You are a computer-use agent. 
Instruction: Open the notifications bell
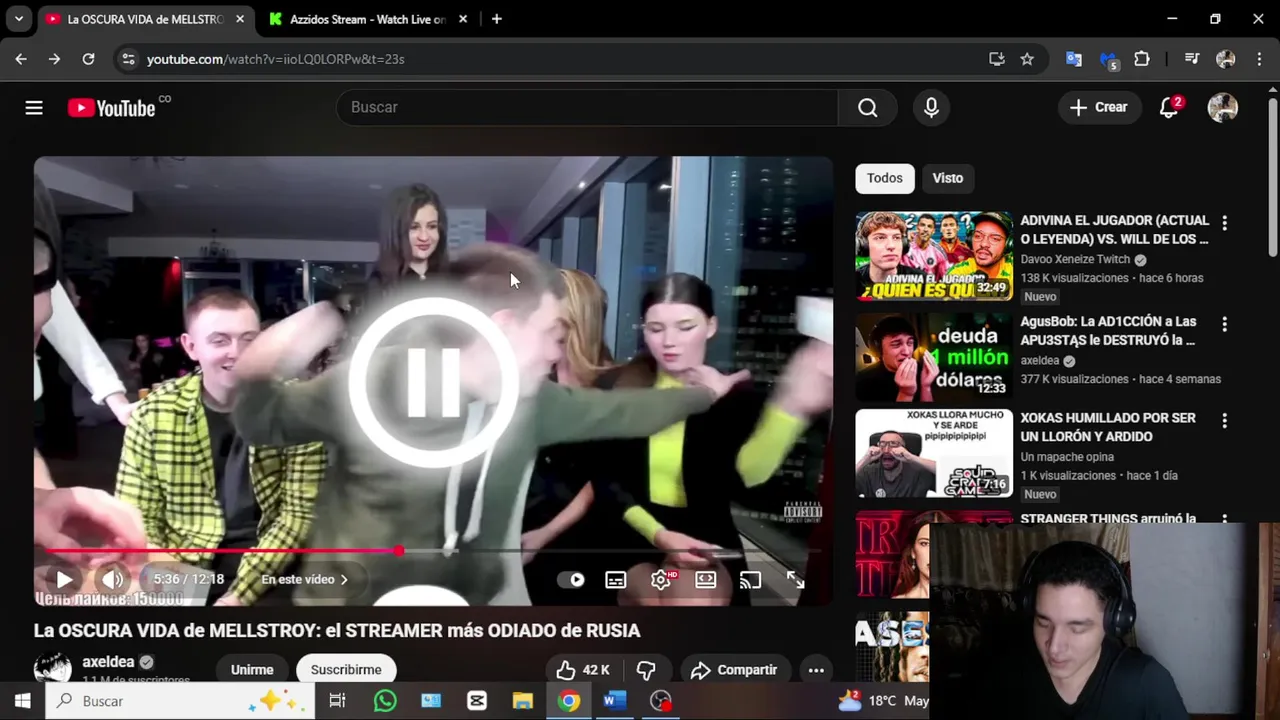pyautogui.click(x=1169, y=107)
